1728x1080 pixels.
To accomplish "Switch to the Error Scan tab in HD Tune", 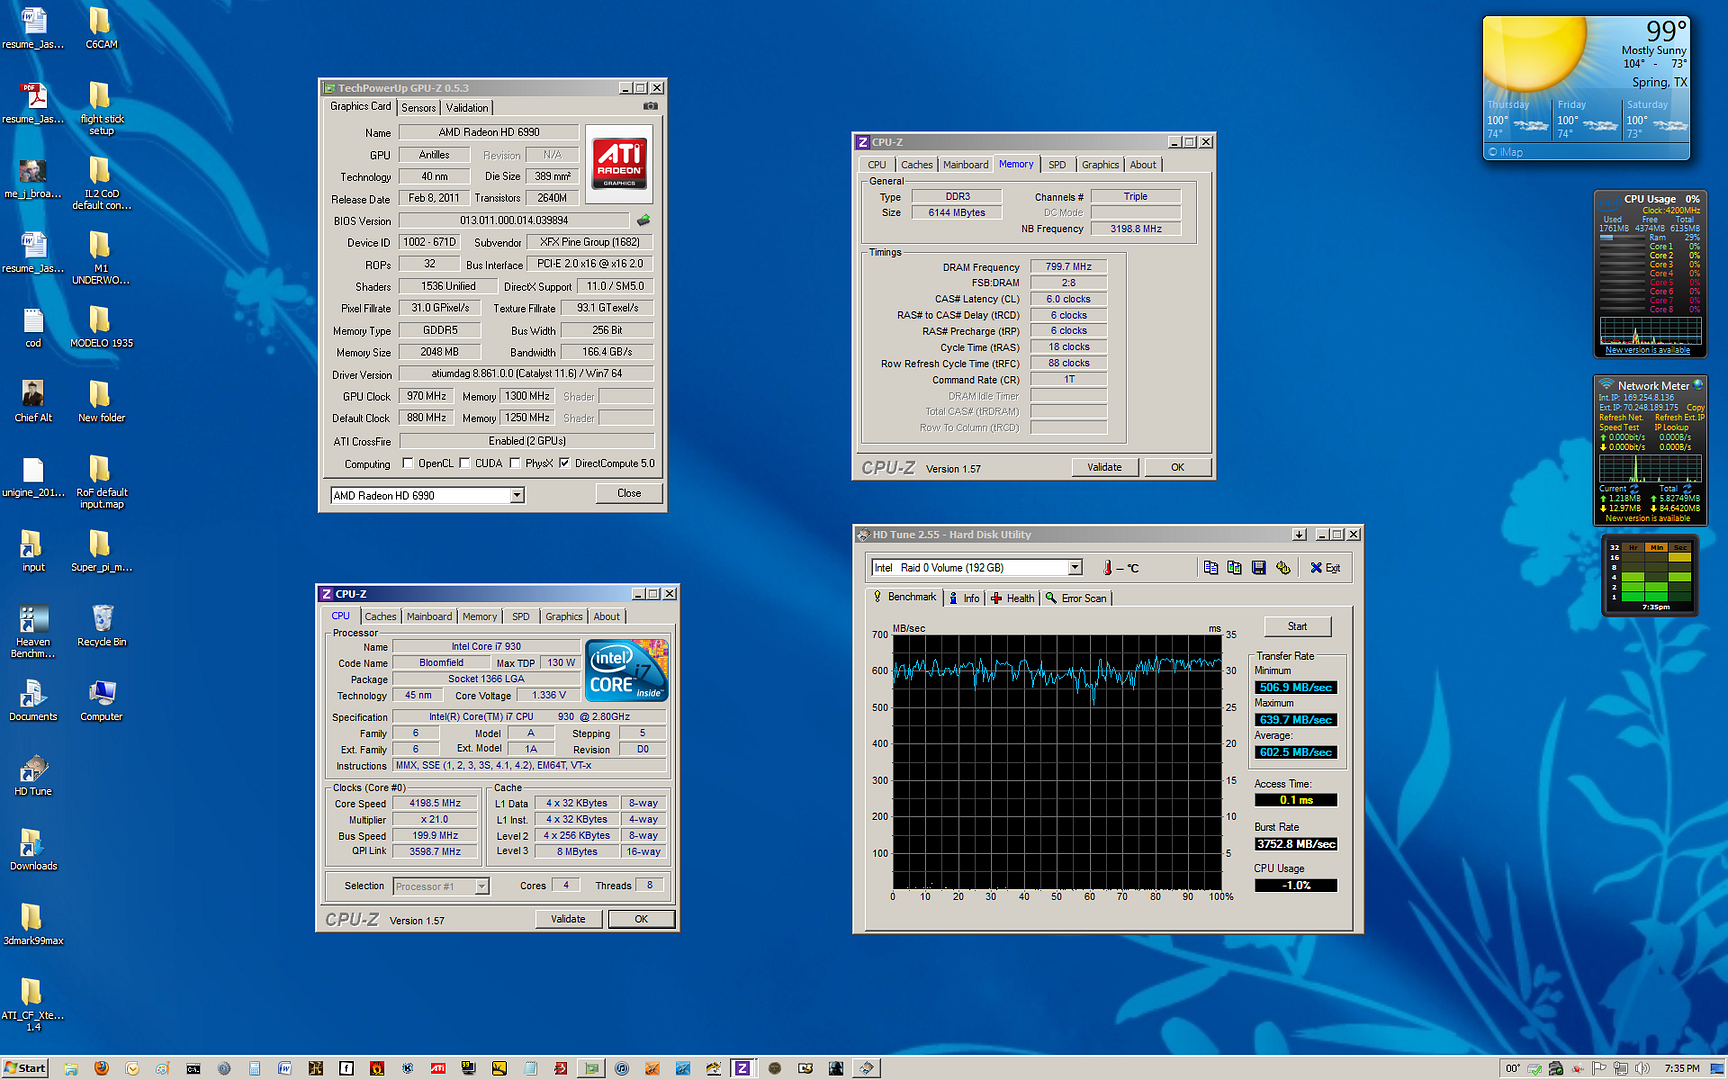I will (x=1076, y=598).
